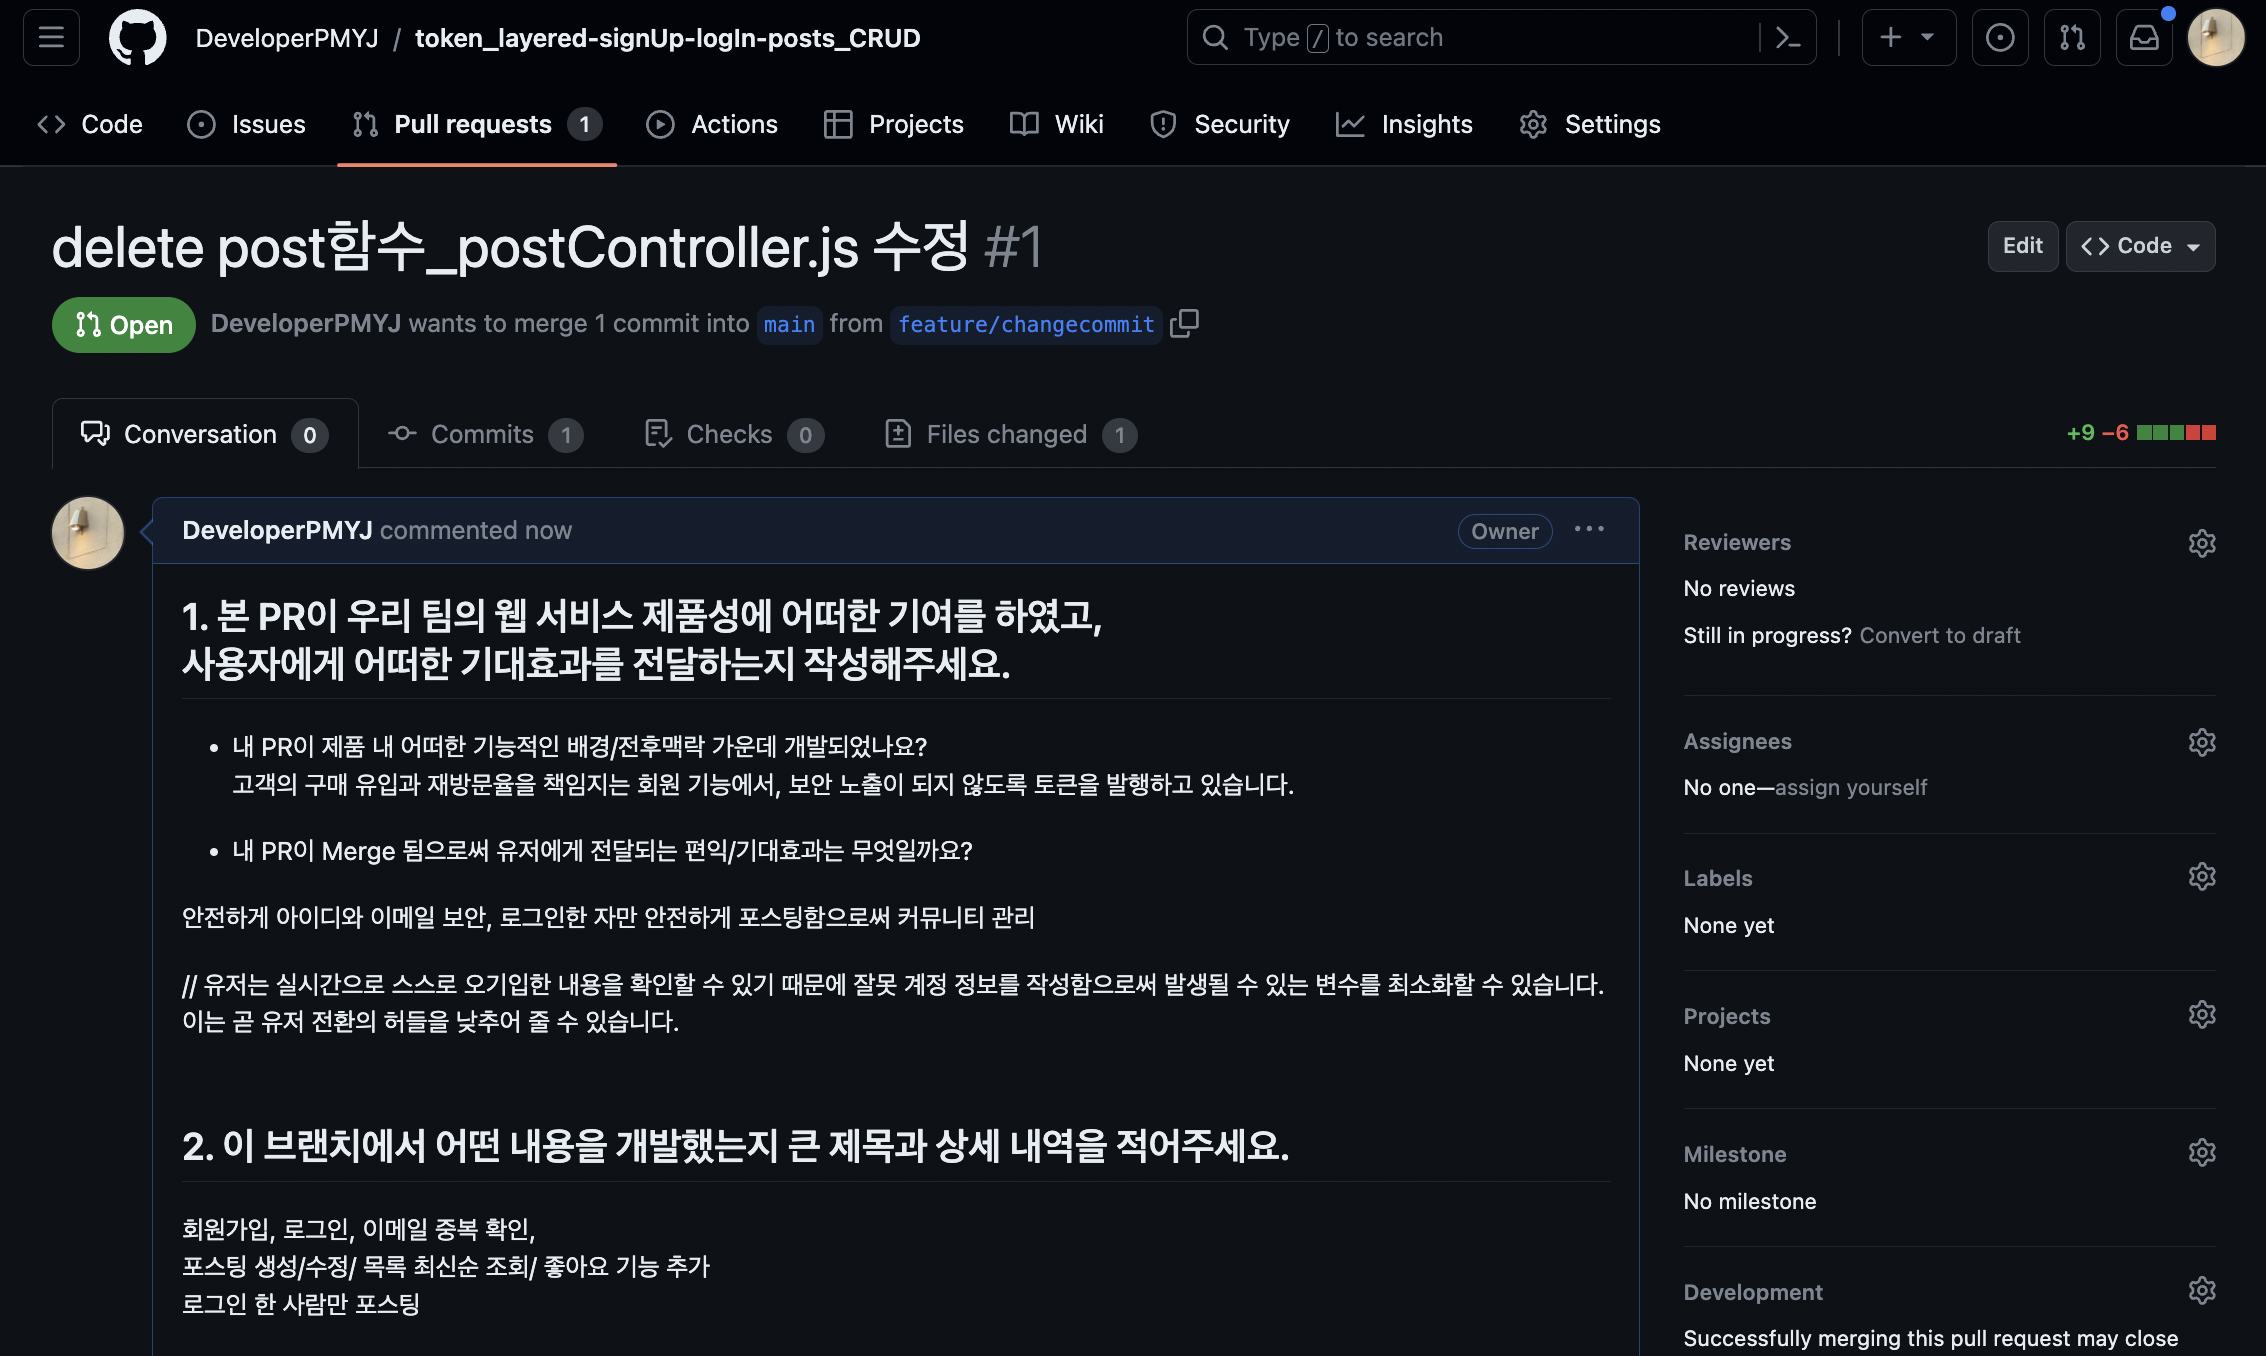Open the global issues icon
This screenshot has width=2266, height=1356.
(x=1999, y=38)
